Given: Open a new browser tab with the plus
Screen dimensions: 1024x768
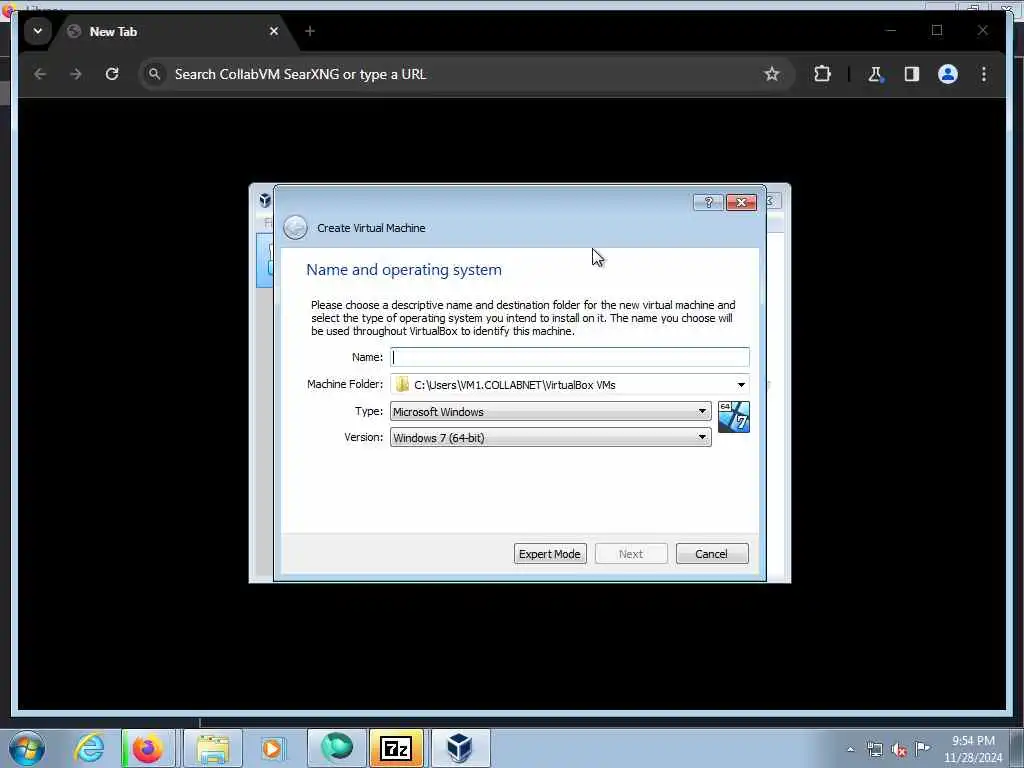Looking at the screenshot, I should (310, 31).
